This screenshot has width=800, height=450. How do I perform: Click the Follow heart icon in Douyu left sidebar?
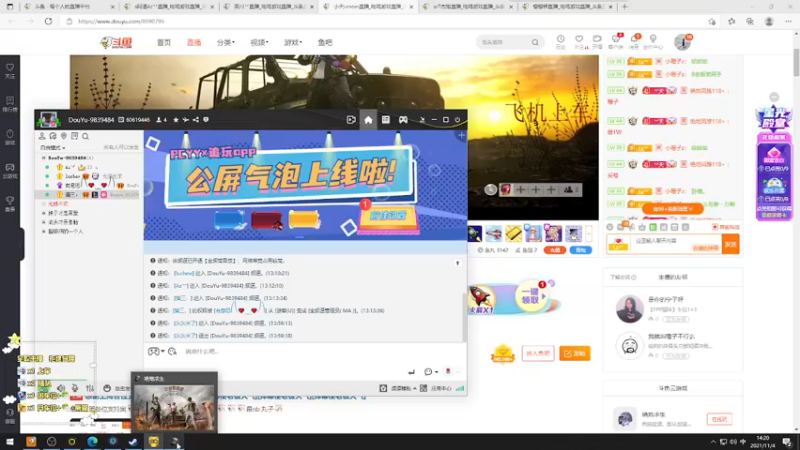[x=10, y=70]
